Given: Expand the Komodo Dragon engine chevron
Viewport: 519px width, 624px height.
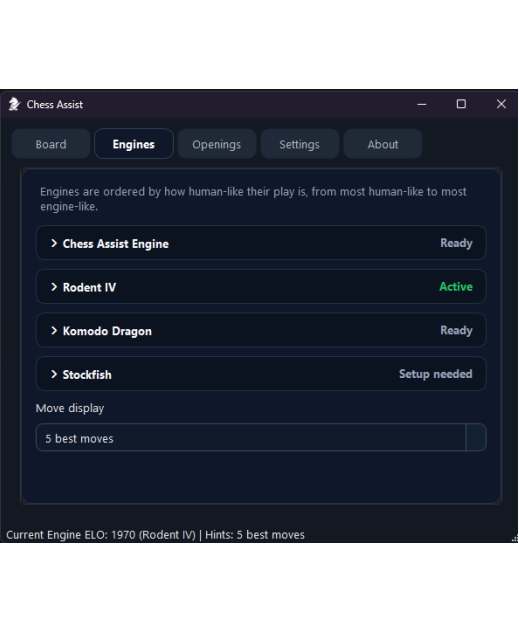Looking at the screenshot, I should click(54, 331).
